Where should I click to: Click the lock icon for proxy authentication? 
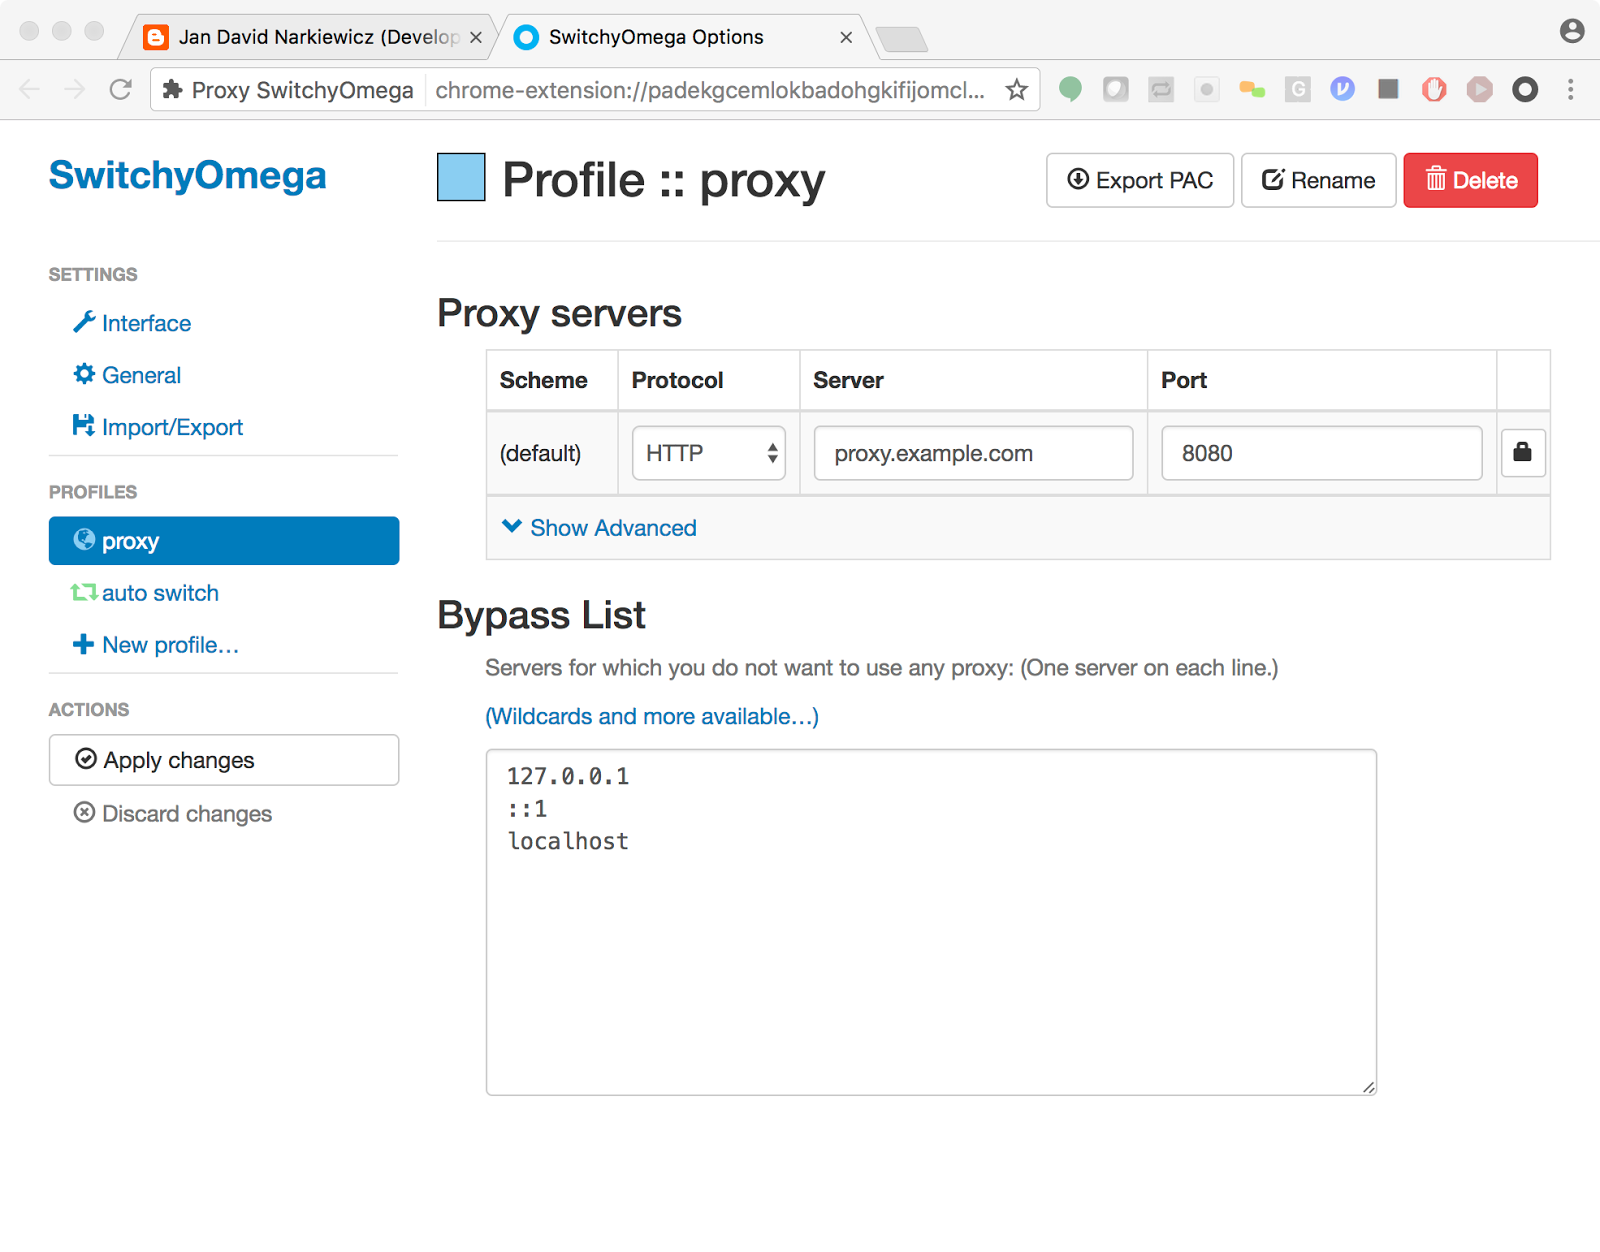[1522, 453]
